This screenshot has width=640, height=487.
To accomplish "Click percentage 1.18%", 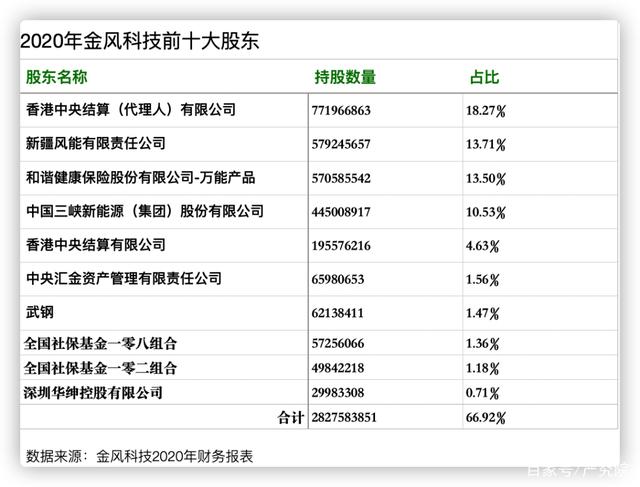I will coord(482,368).
